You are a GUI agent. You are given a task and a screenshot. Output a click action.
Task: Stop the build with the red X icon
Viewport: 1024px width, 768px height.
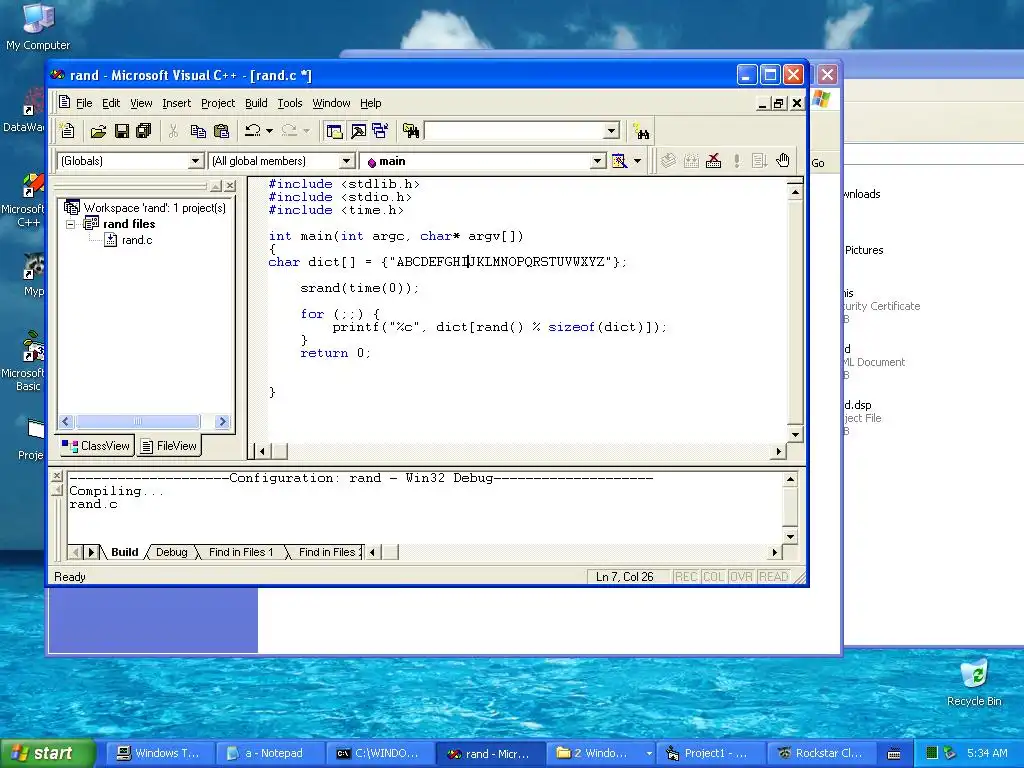(x=714, y=161)
